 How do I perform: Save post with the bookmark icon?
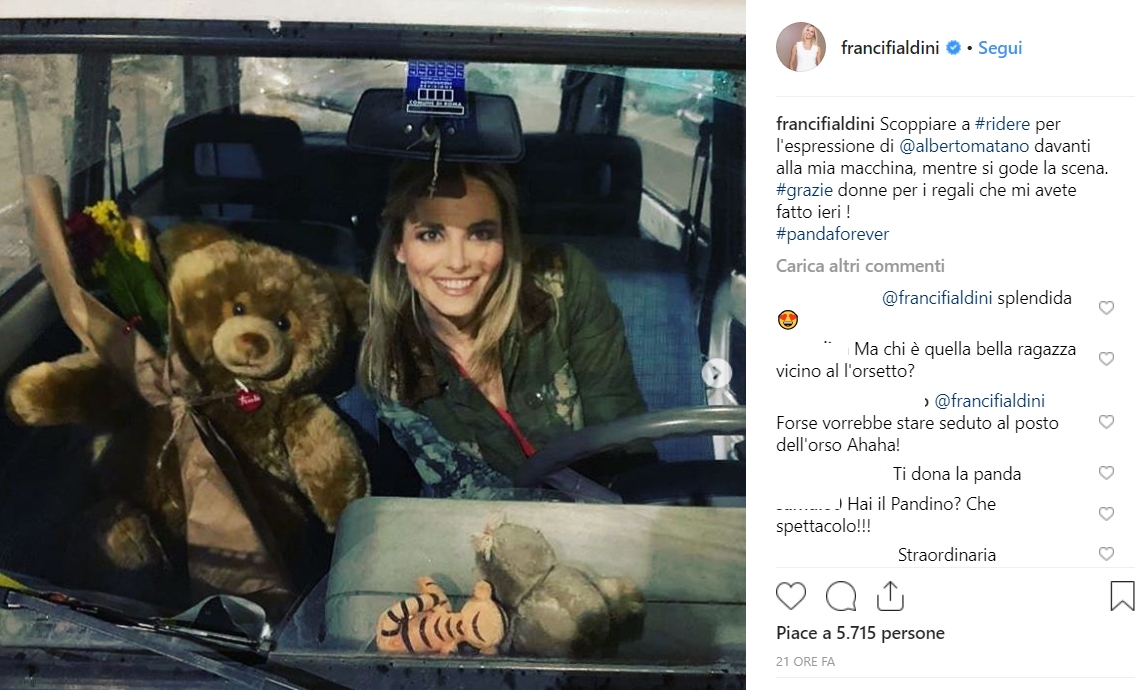click(1122, 596)
